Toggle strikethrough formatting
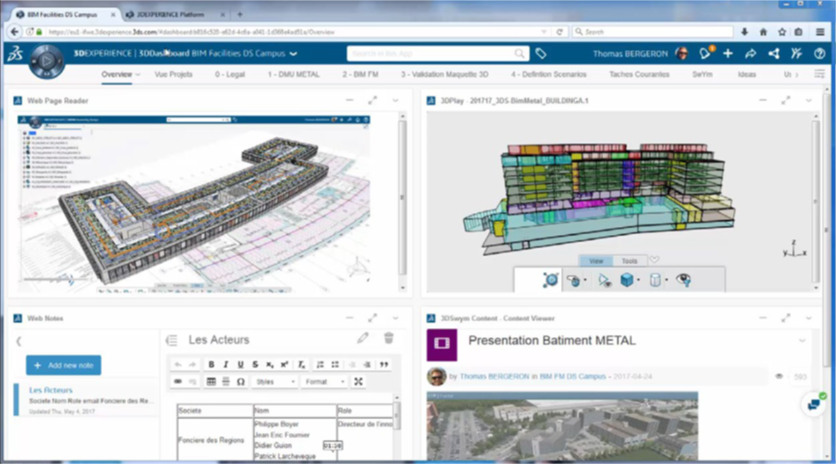Screen dimensions: 836x464 (255, 364)
